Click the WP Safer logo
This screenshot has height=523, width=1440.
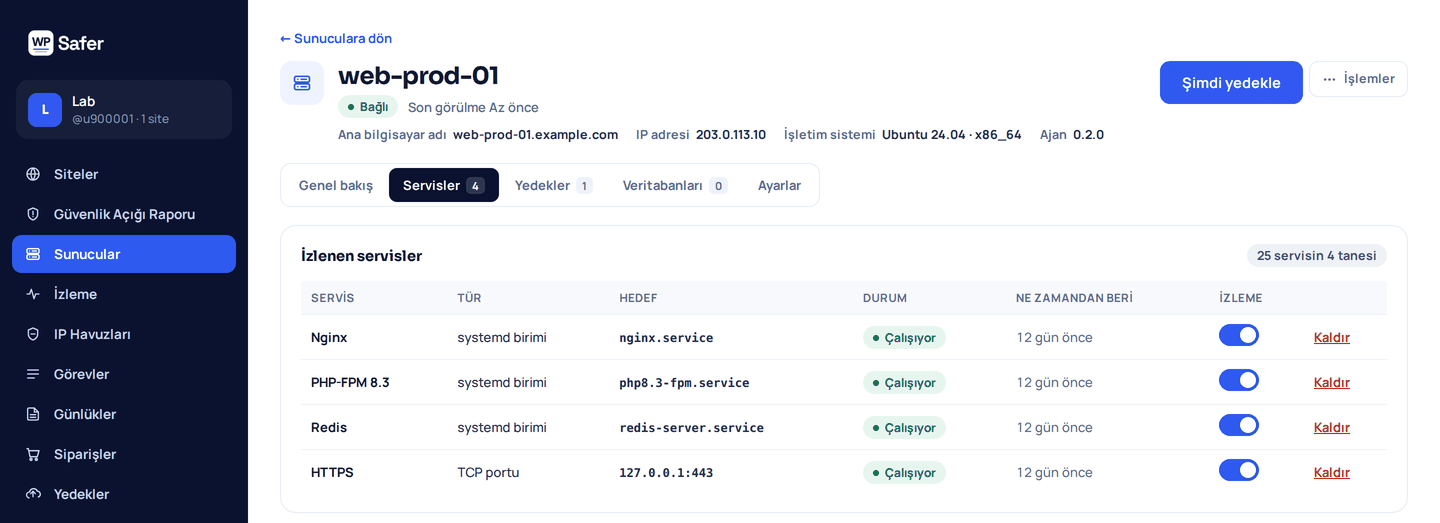click(x=66, y=43)
